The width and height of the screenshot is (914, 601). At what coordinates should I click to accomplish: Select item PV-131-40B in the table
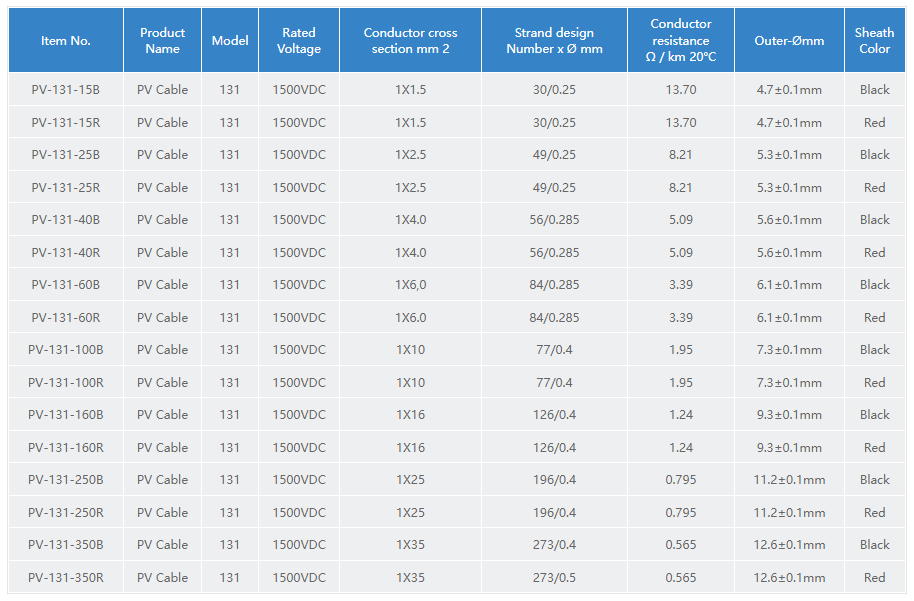66,220
